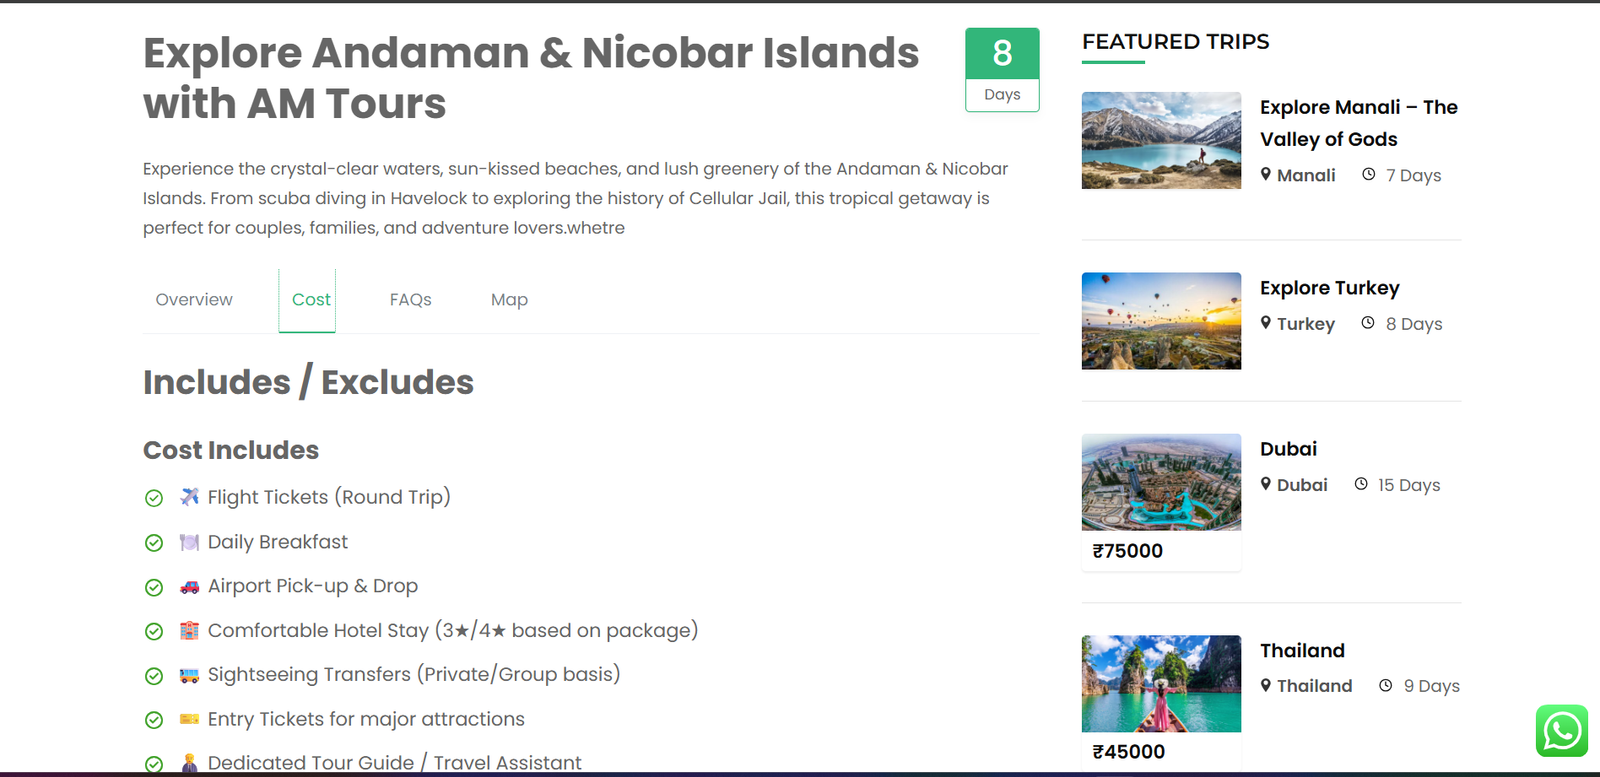The image size is (1600, 777).
Task: Click the 8 Days duration badge
Action: tap(1002, 69)
